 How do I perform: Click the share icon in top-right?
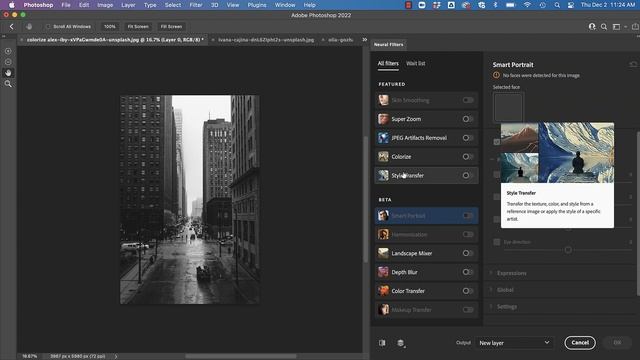pyautogui.click(x=635, y=27)
